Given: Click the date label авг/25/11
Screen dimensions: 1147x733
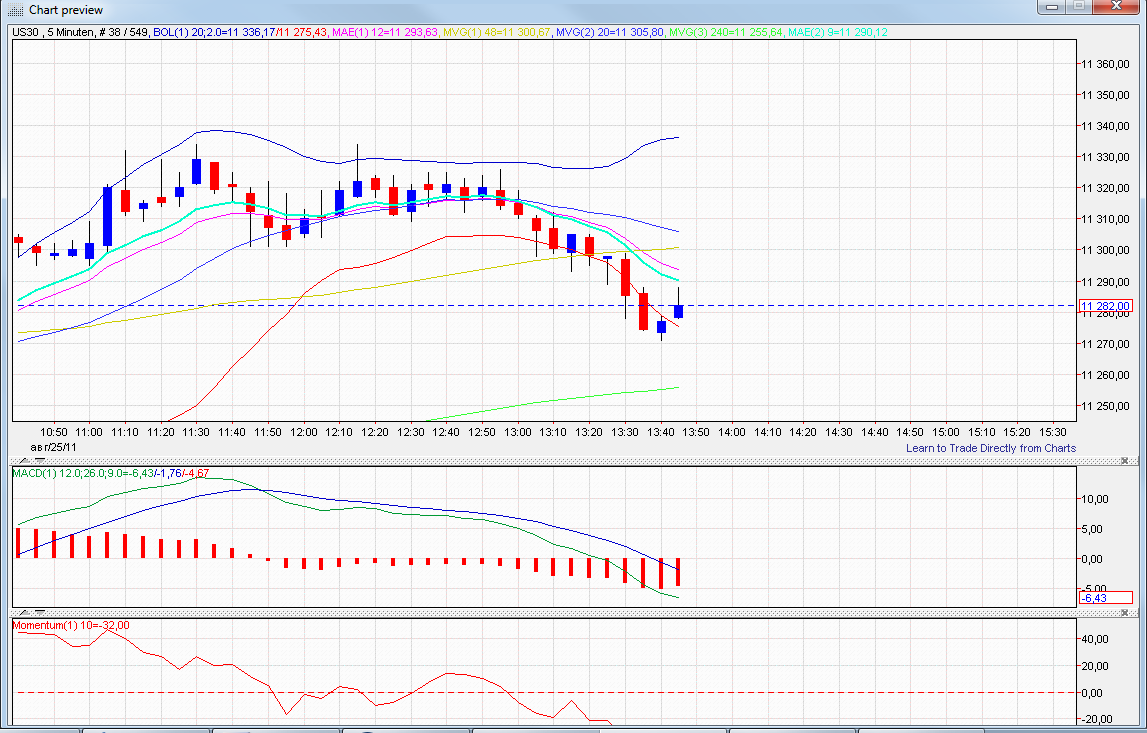Looking at the screenshot, I should 53,447.
